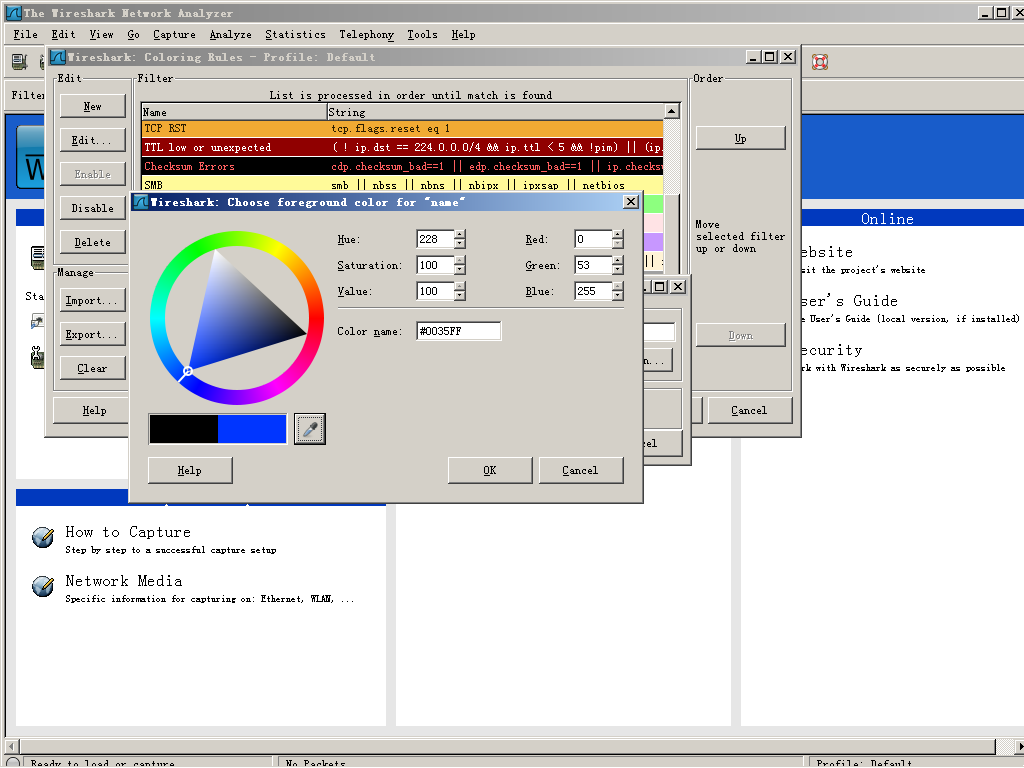Click the Saturation number field
The height and width of the screenshot is (768, 1024).
click(x=436, y=265)
